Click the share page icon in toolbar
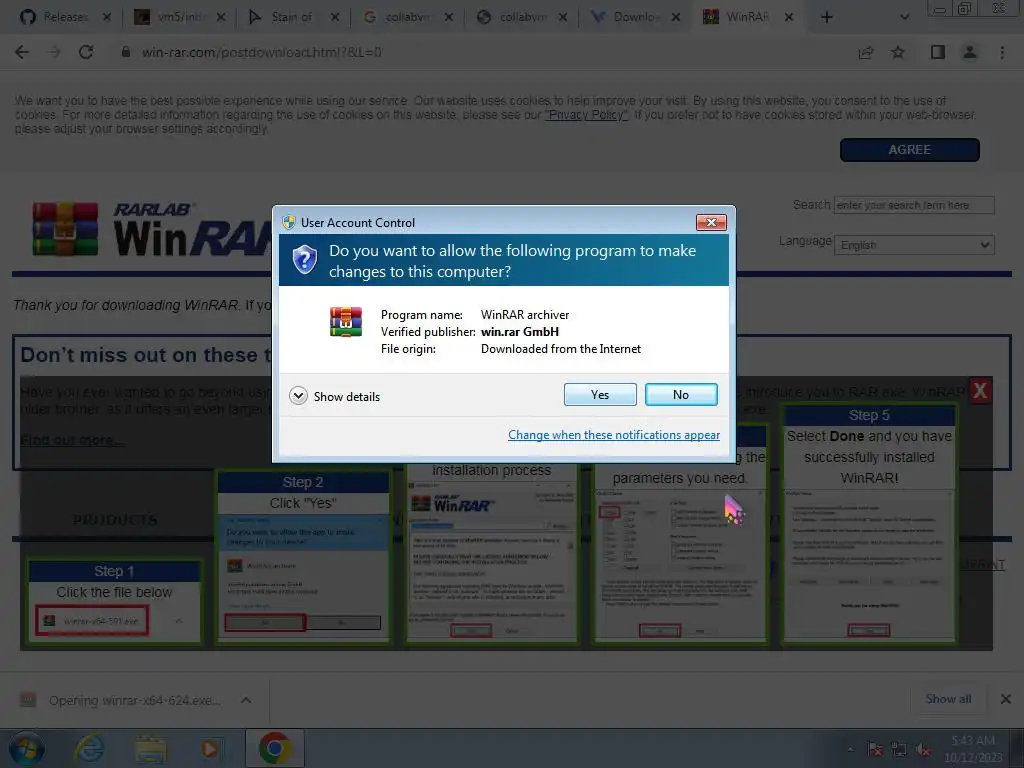The width and height of the screenshot is (1024, 768). click(865, 52)
